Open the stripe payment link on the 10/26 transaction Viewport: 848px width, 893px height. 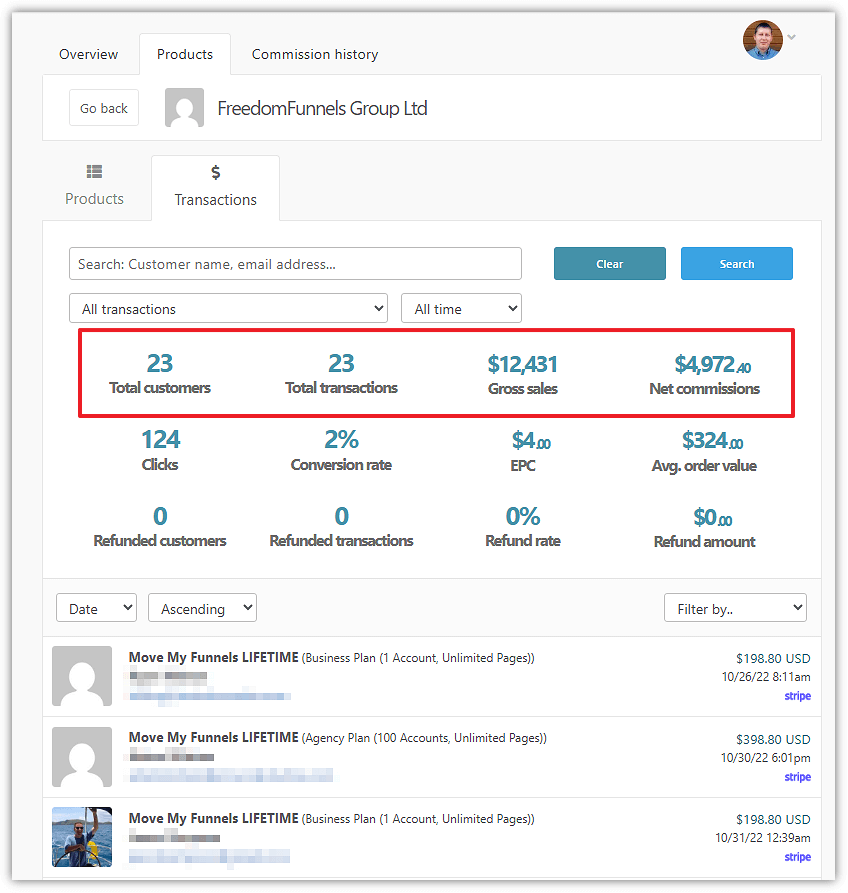click(797, 696)
